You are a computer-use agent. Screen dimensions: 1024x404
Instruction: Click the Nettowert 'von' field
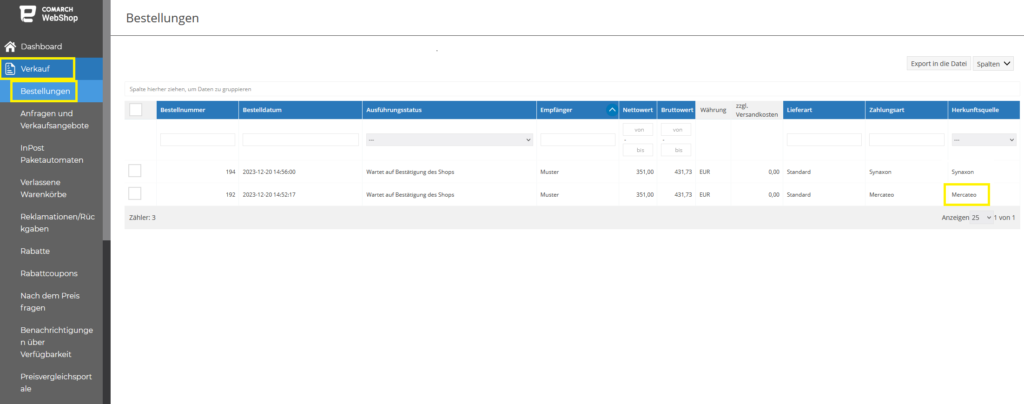638,129
